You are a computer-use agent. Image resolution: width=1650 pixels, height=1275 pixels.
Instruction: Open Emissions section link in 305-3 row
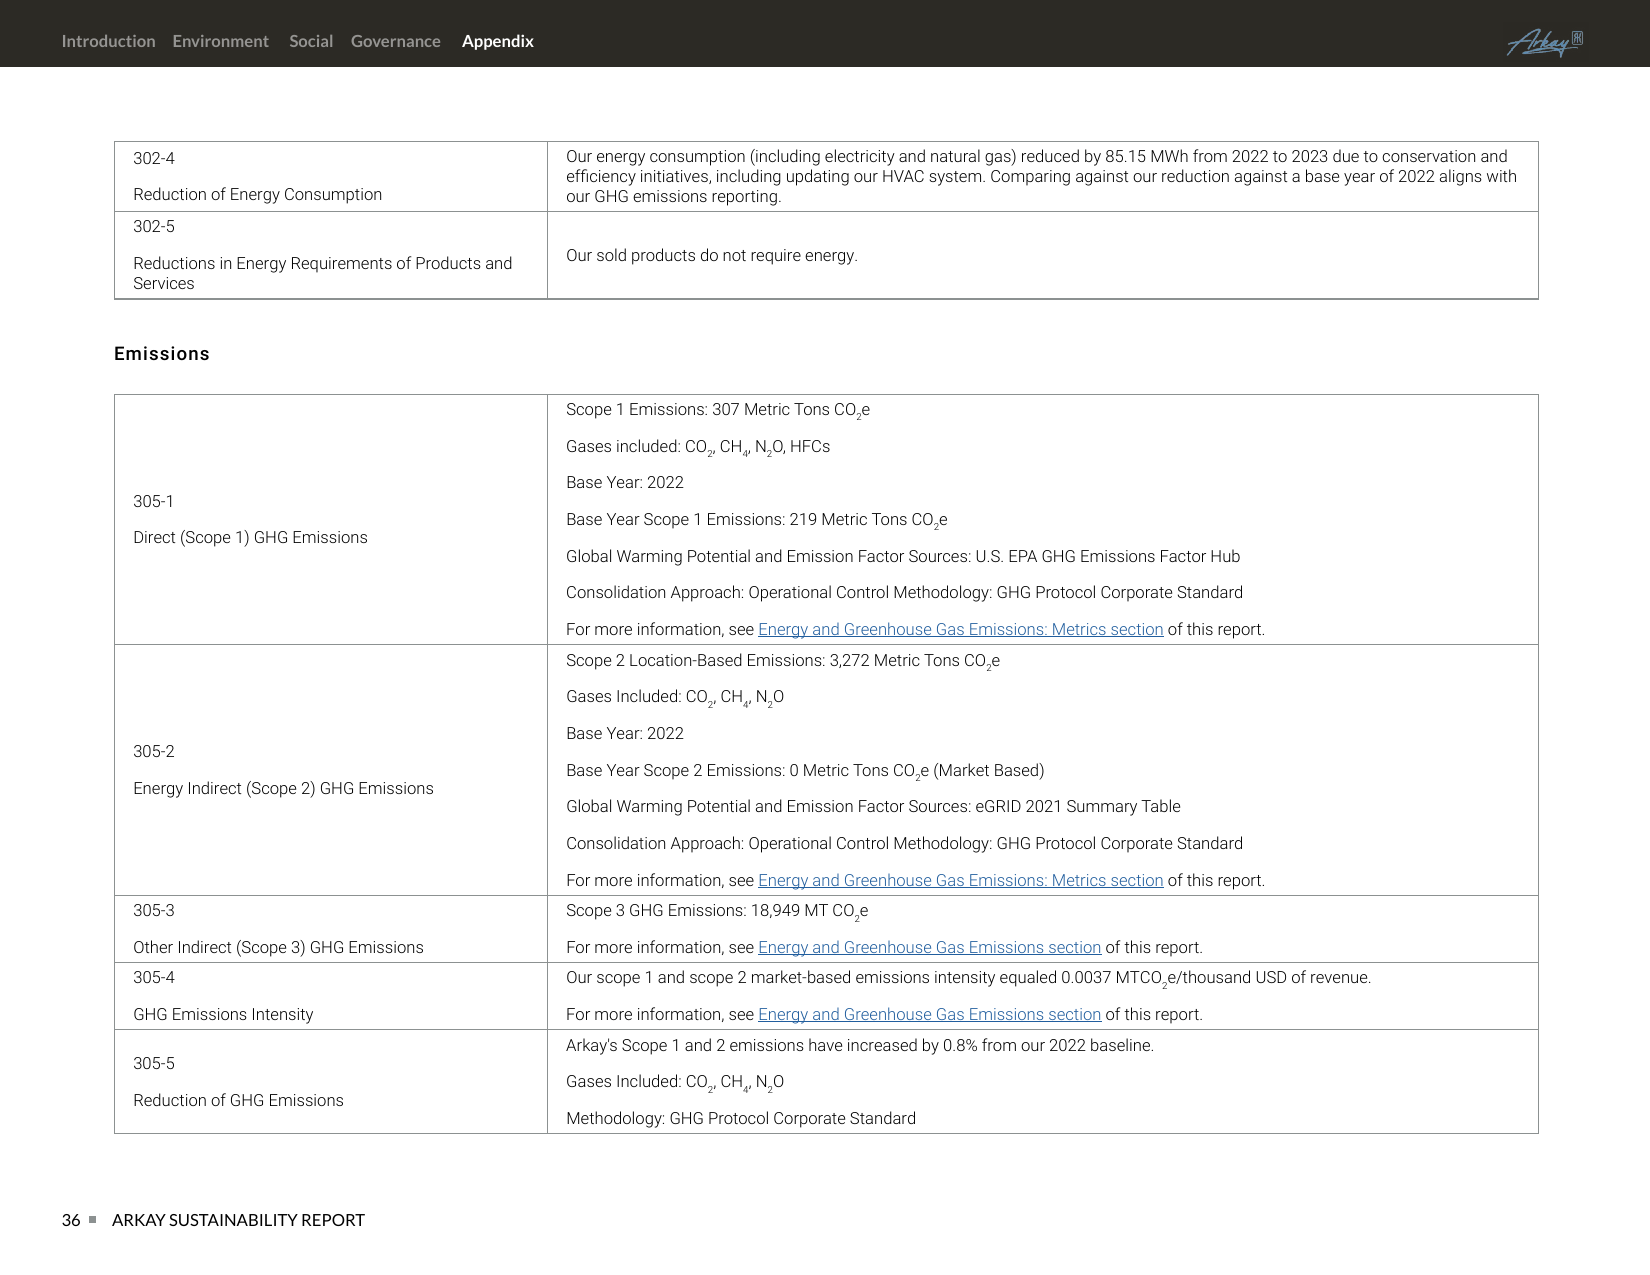(x=929, y=947)
